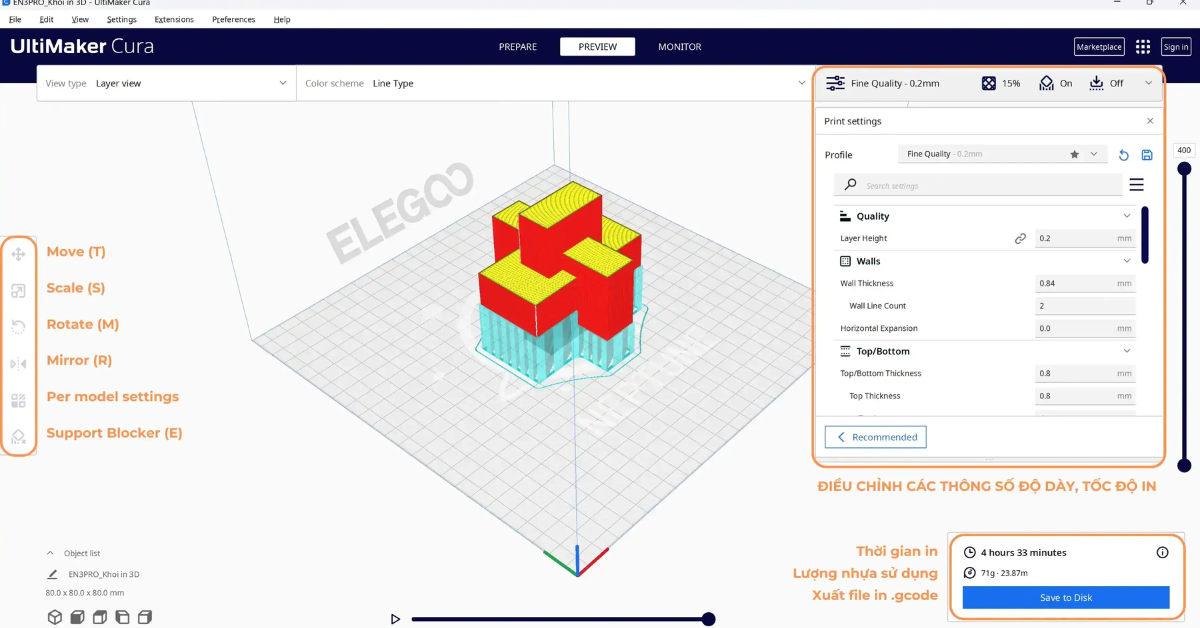Mark the Fine Quality profile as favorite
This screenshot has height=628, width=1200.
pyautogui.click(x=1074, y=154)
